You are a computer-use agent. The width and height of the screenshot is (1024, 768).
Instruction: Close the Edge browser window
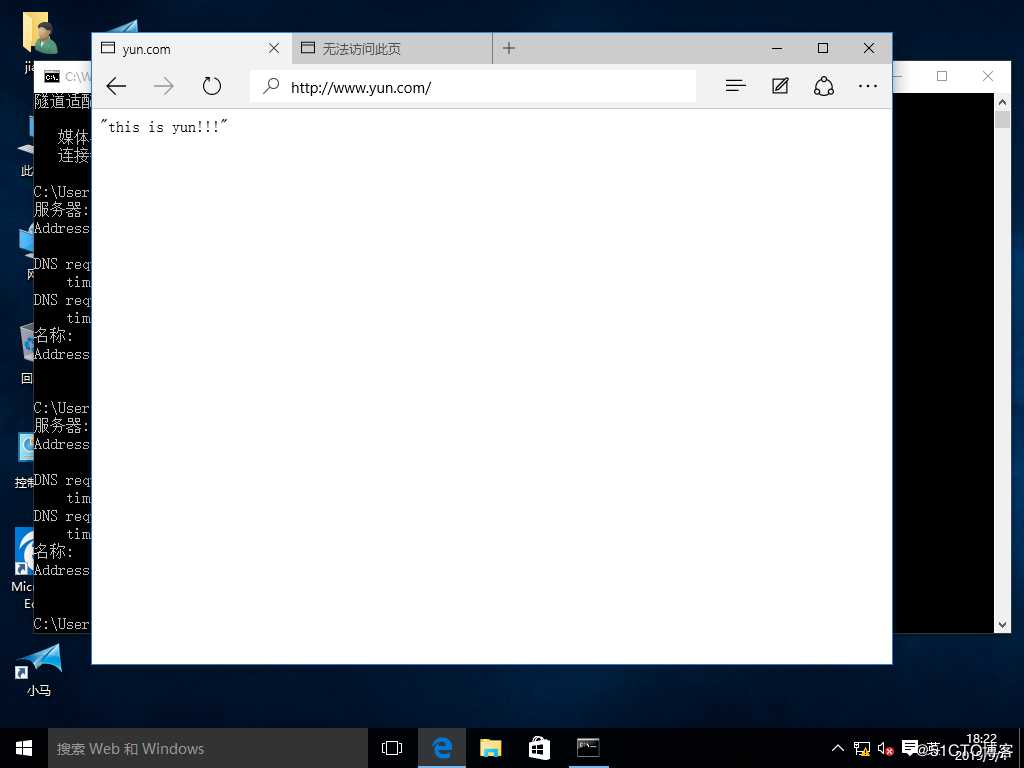869,48
